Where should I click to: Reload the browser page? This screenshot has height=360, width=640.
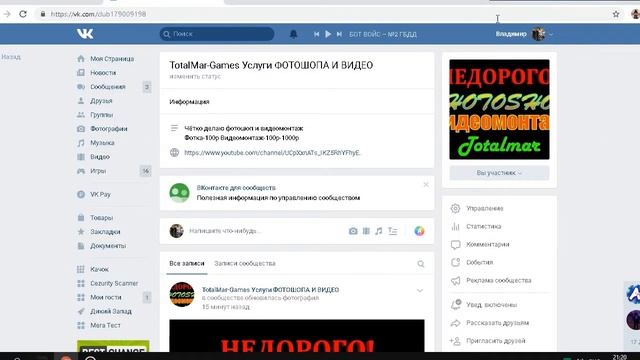pos(23,14)
